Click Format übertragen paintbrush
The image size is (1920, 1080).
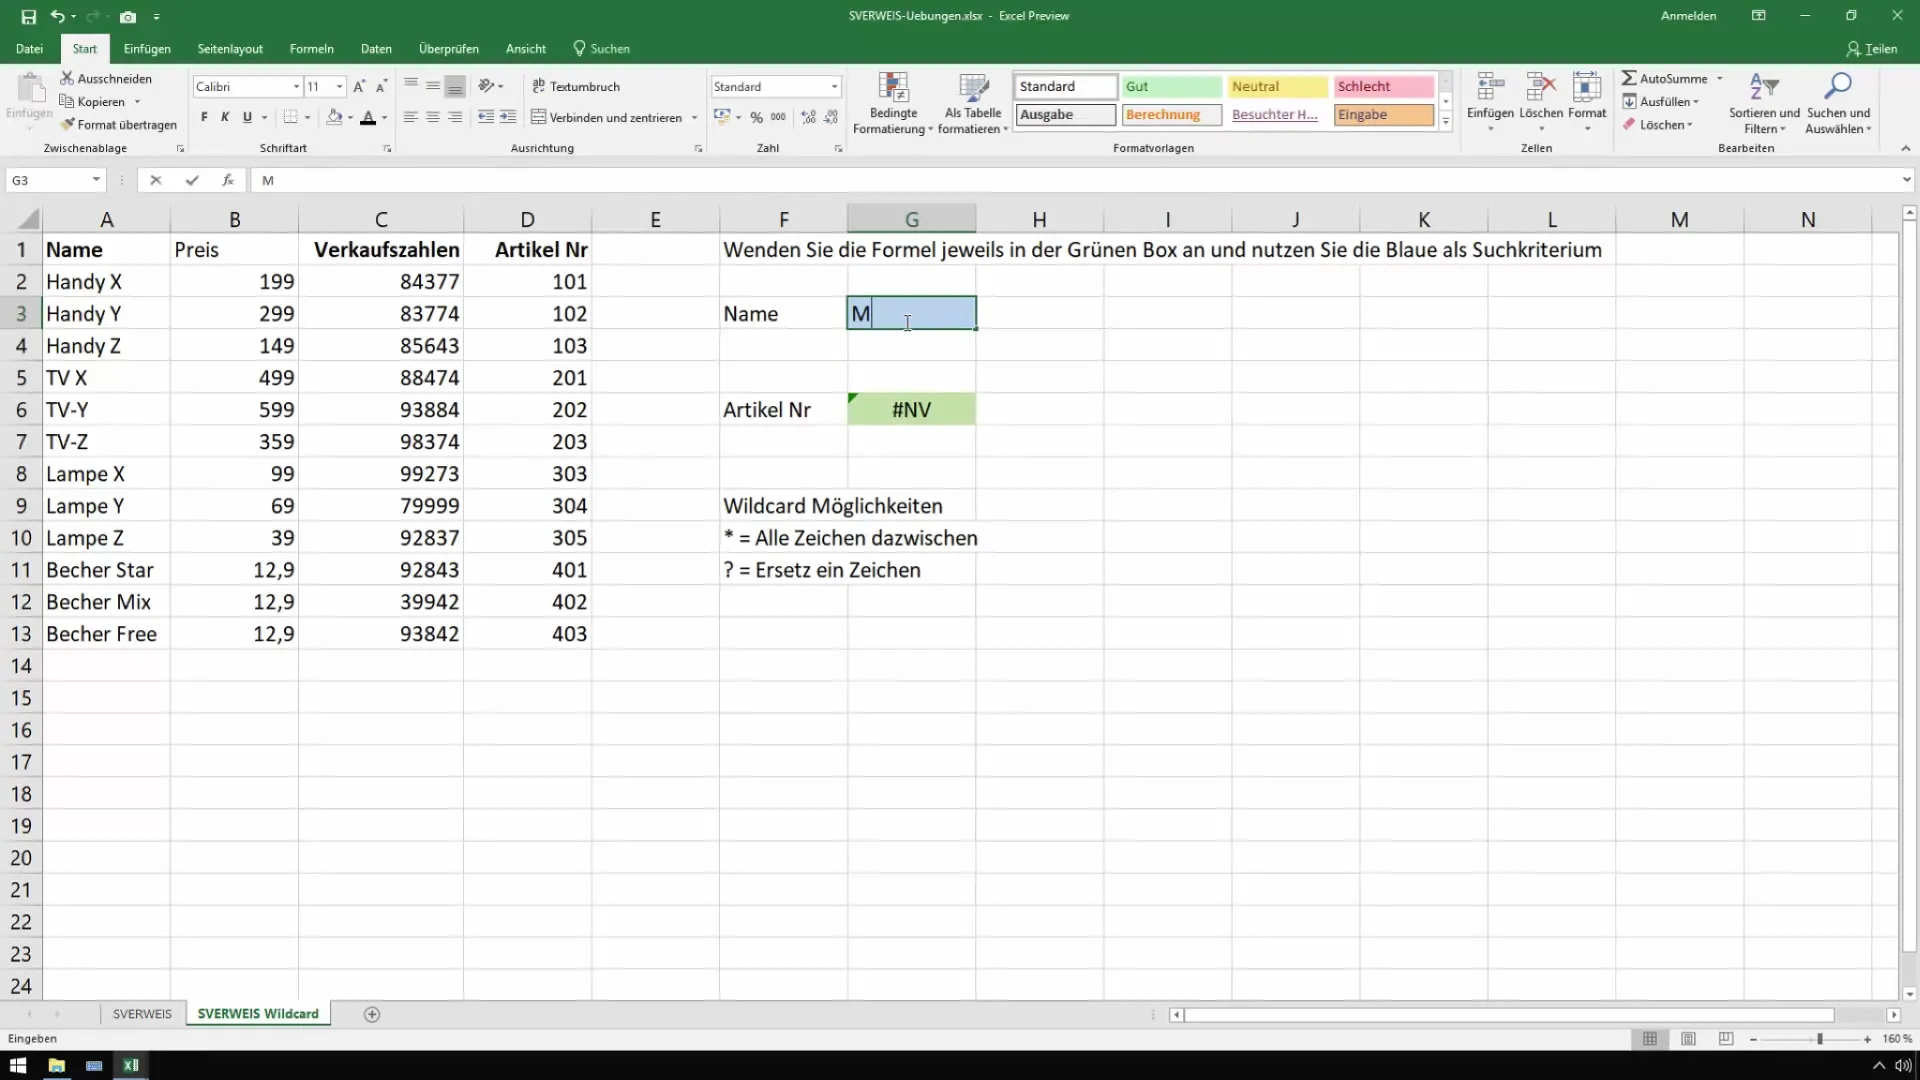(x=118, y=124)
